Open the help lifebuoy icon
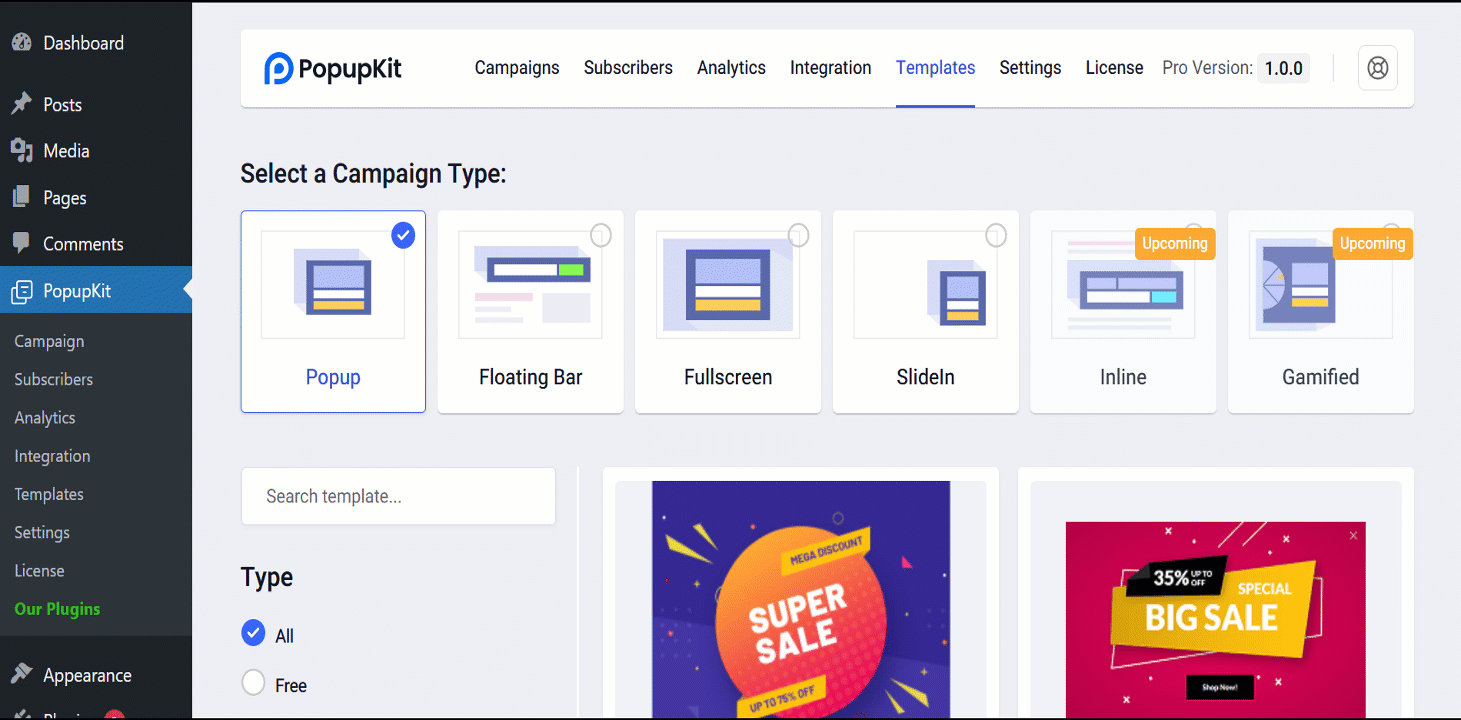This screenshot has width=1461, height=720. 1377,68
